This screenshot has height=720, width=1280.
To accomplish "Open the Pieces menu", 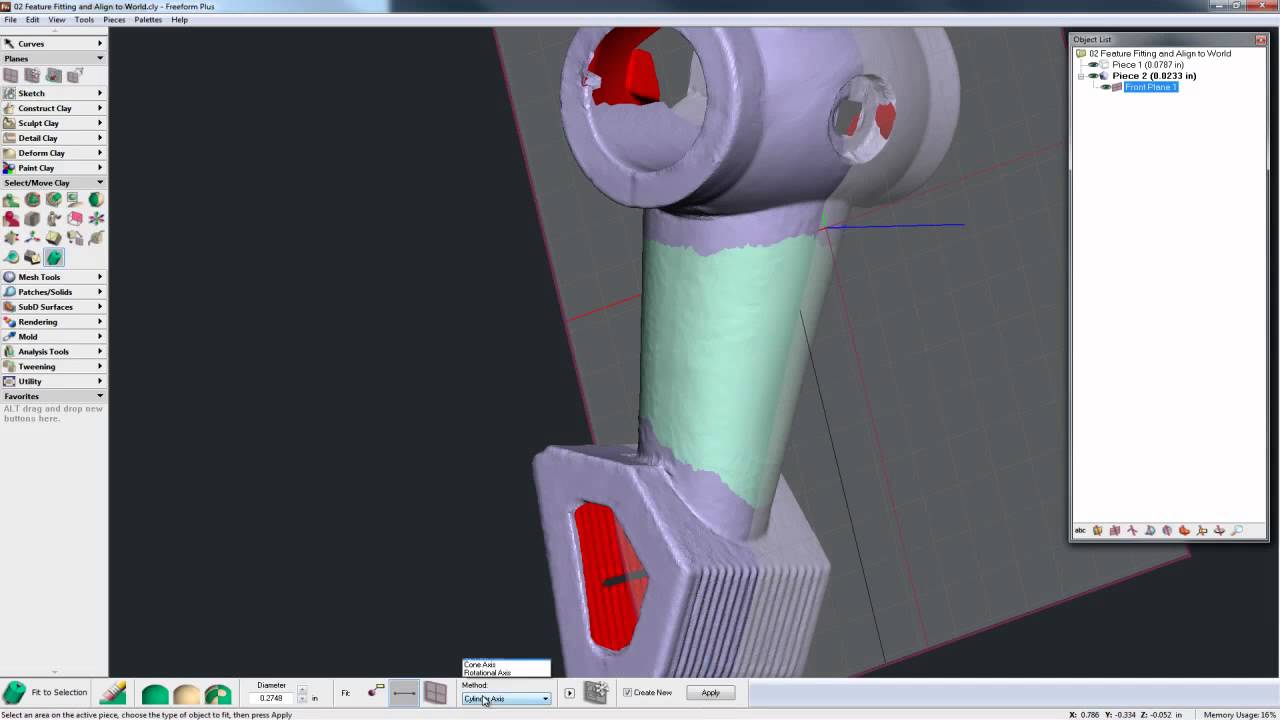I will tap(114, 20).
